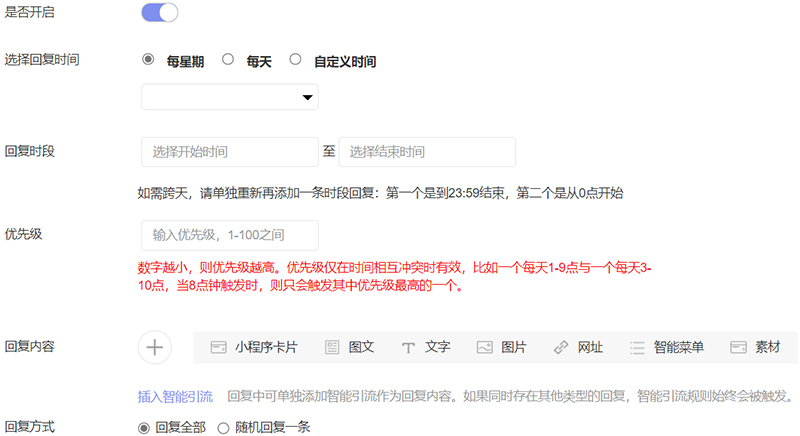The image size is (800, 436).
Task: Click the 优先级 label text
Action: click(x=23, y=235)
